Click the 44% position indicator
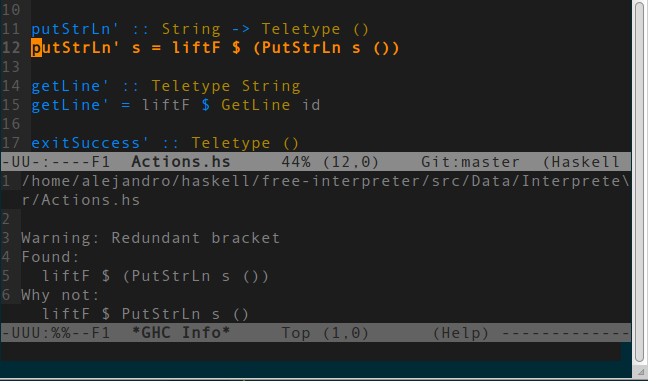 [296, 162]
